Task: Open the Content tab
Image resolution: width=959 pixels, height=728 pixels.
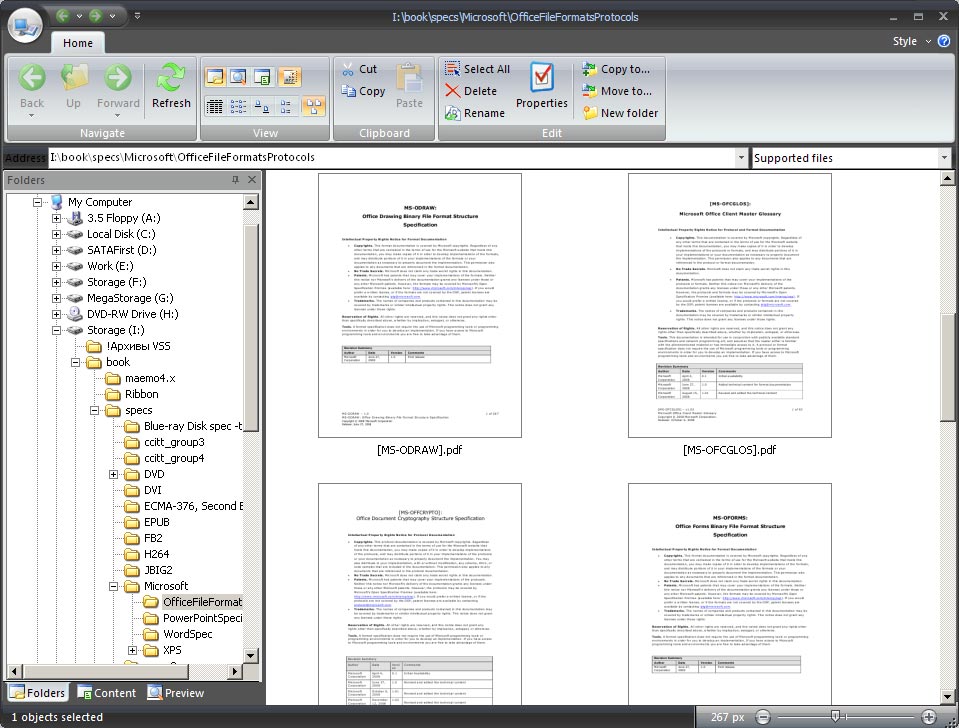Action: [x=106, y=693]
